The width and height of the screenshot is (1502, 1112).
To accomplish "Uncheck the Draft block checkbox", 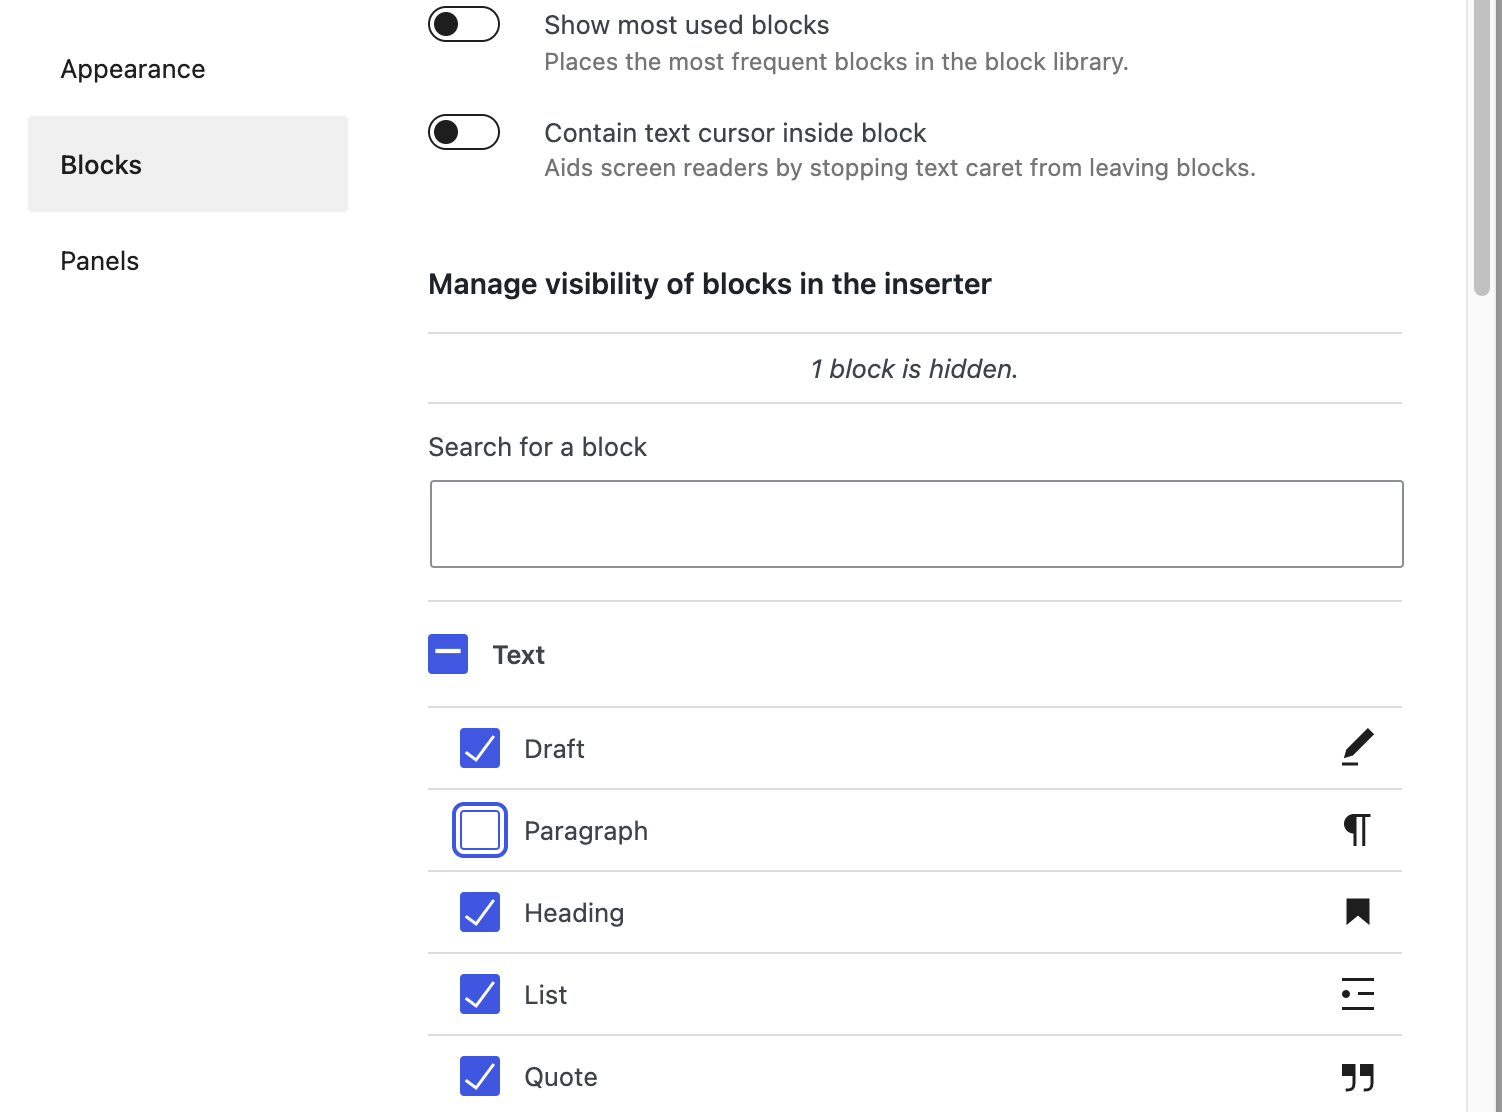I will (x=480, y=748).
